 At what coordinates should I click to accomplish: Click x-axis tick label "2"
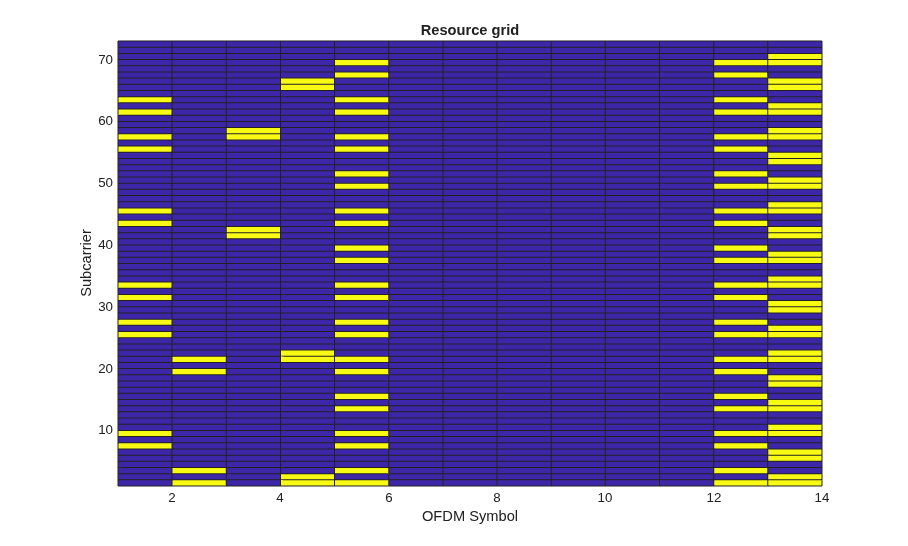(x=172, y=498)
